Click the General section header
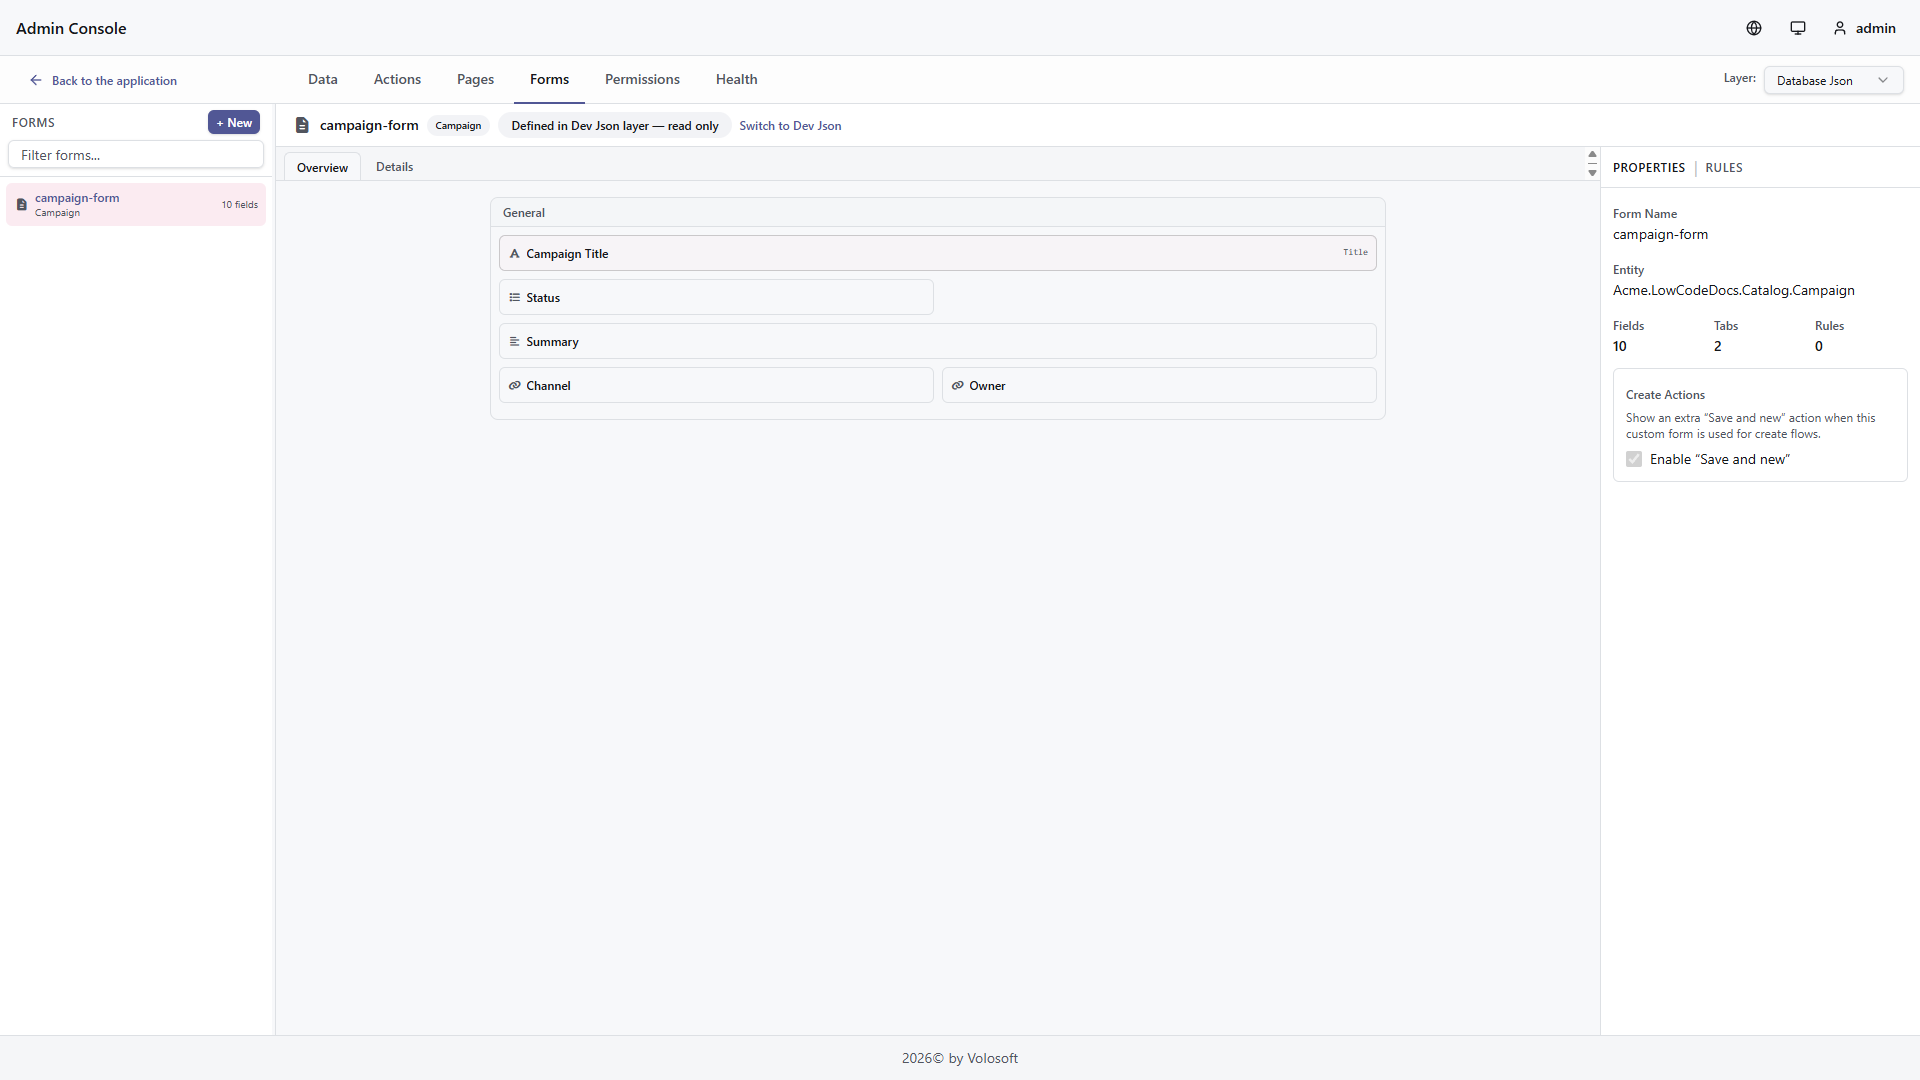The image size is (1920, 1080). tap(937, 213)
